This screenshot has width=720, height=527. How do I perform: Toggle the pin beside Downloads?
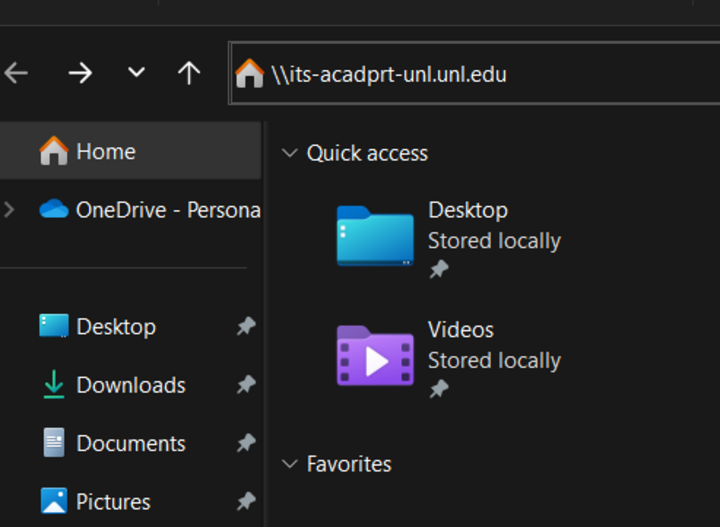245,385
